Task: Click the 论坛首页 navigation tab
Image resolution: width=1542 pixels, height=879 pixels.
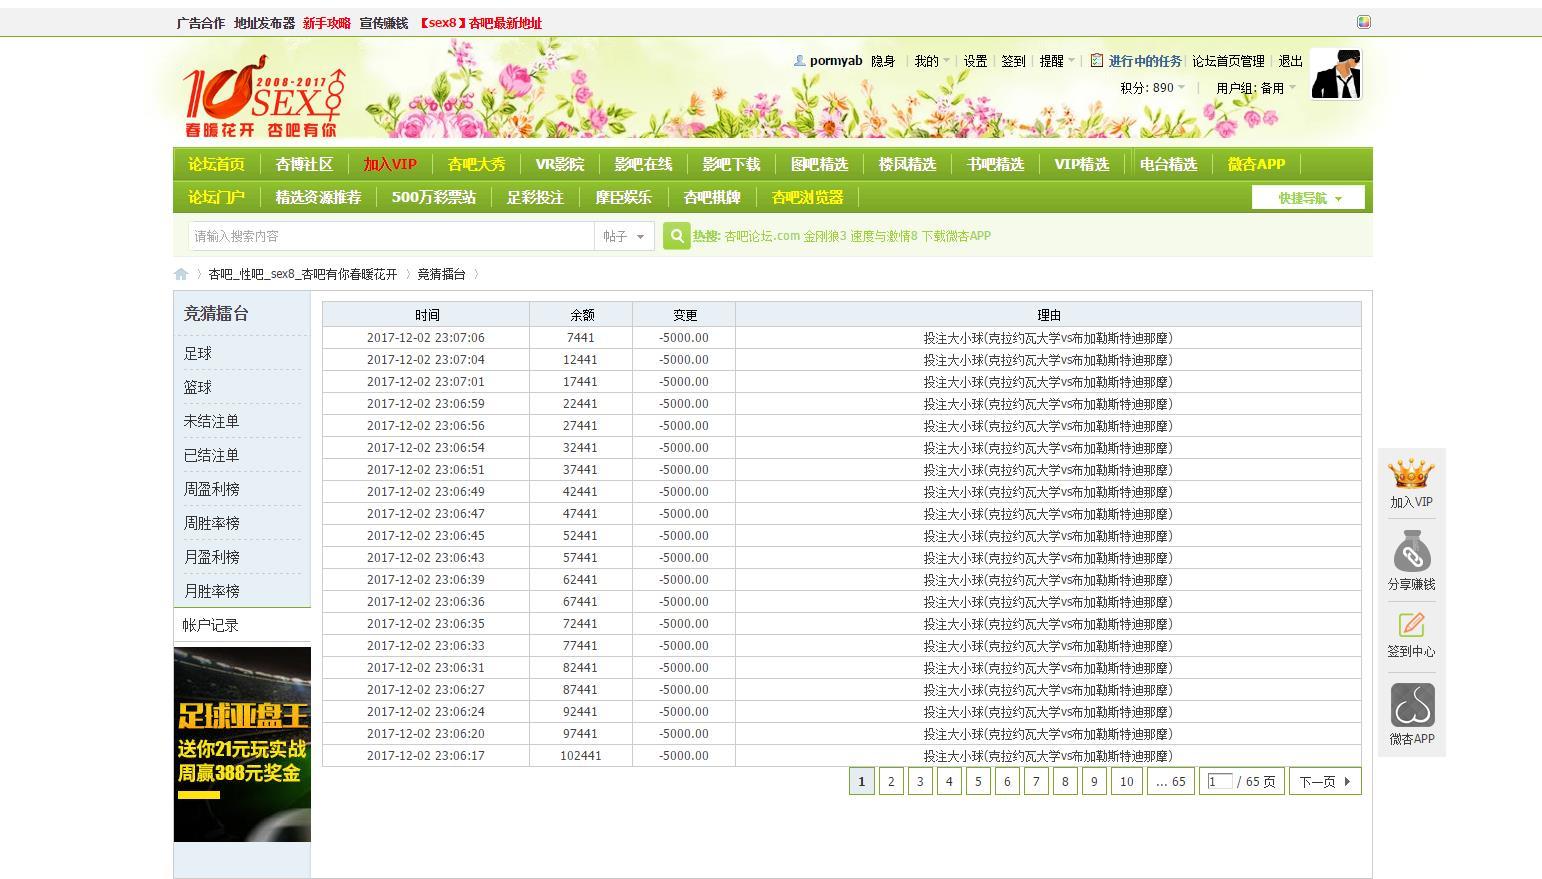Action: pyautogui.click(x=216, y=164)
